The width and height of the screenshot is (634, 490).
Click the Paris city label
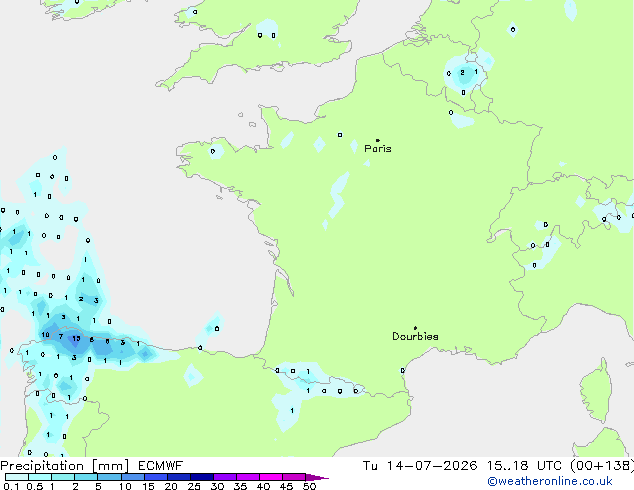(x=378, y=149)
